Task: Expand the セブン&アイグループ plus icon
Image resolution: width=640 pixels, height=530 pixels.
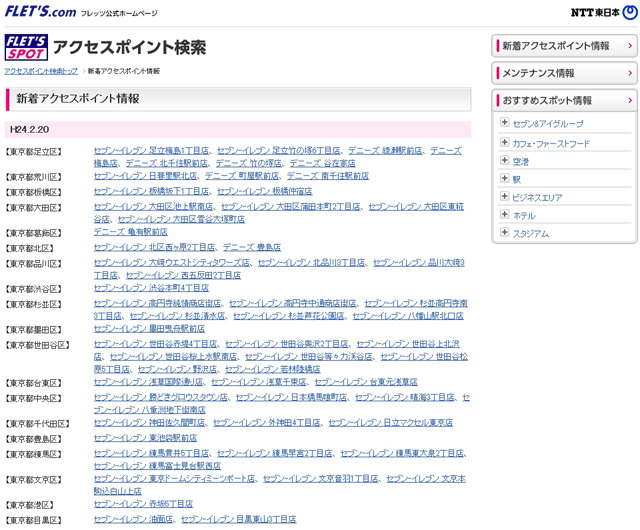Action: click(x=504, y=122)
